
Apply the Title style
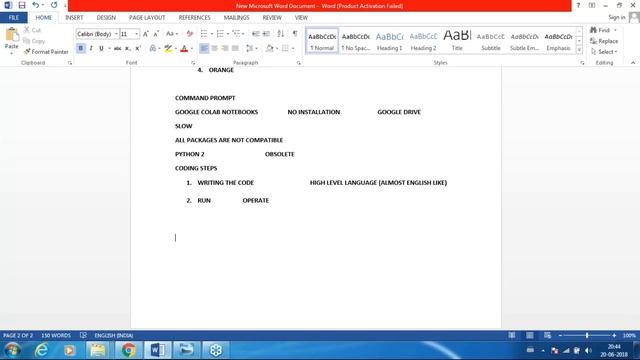click(x=457, y=41)
